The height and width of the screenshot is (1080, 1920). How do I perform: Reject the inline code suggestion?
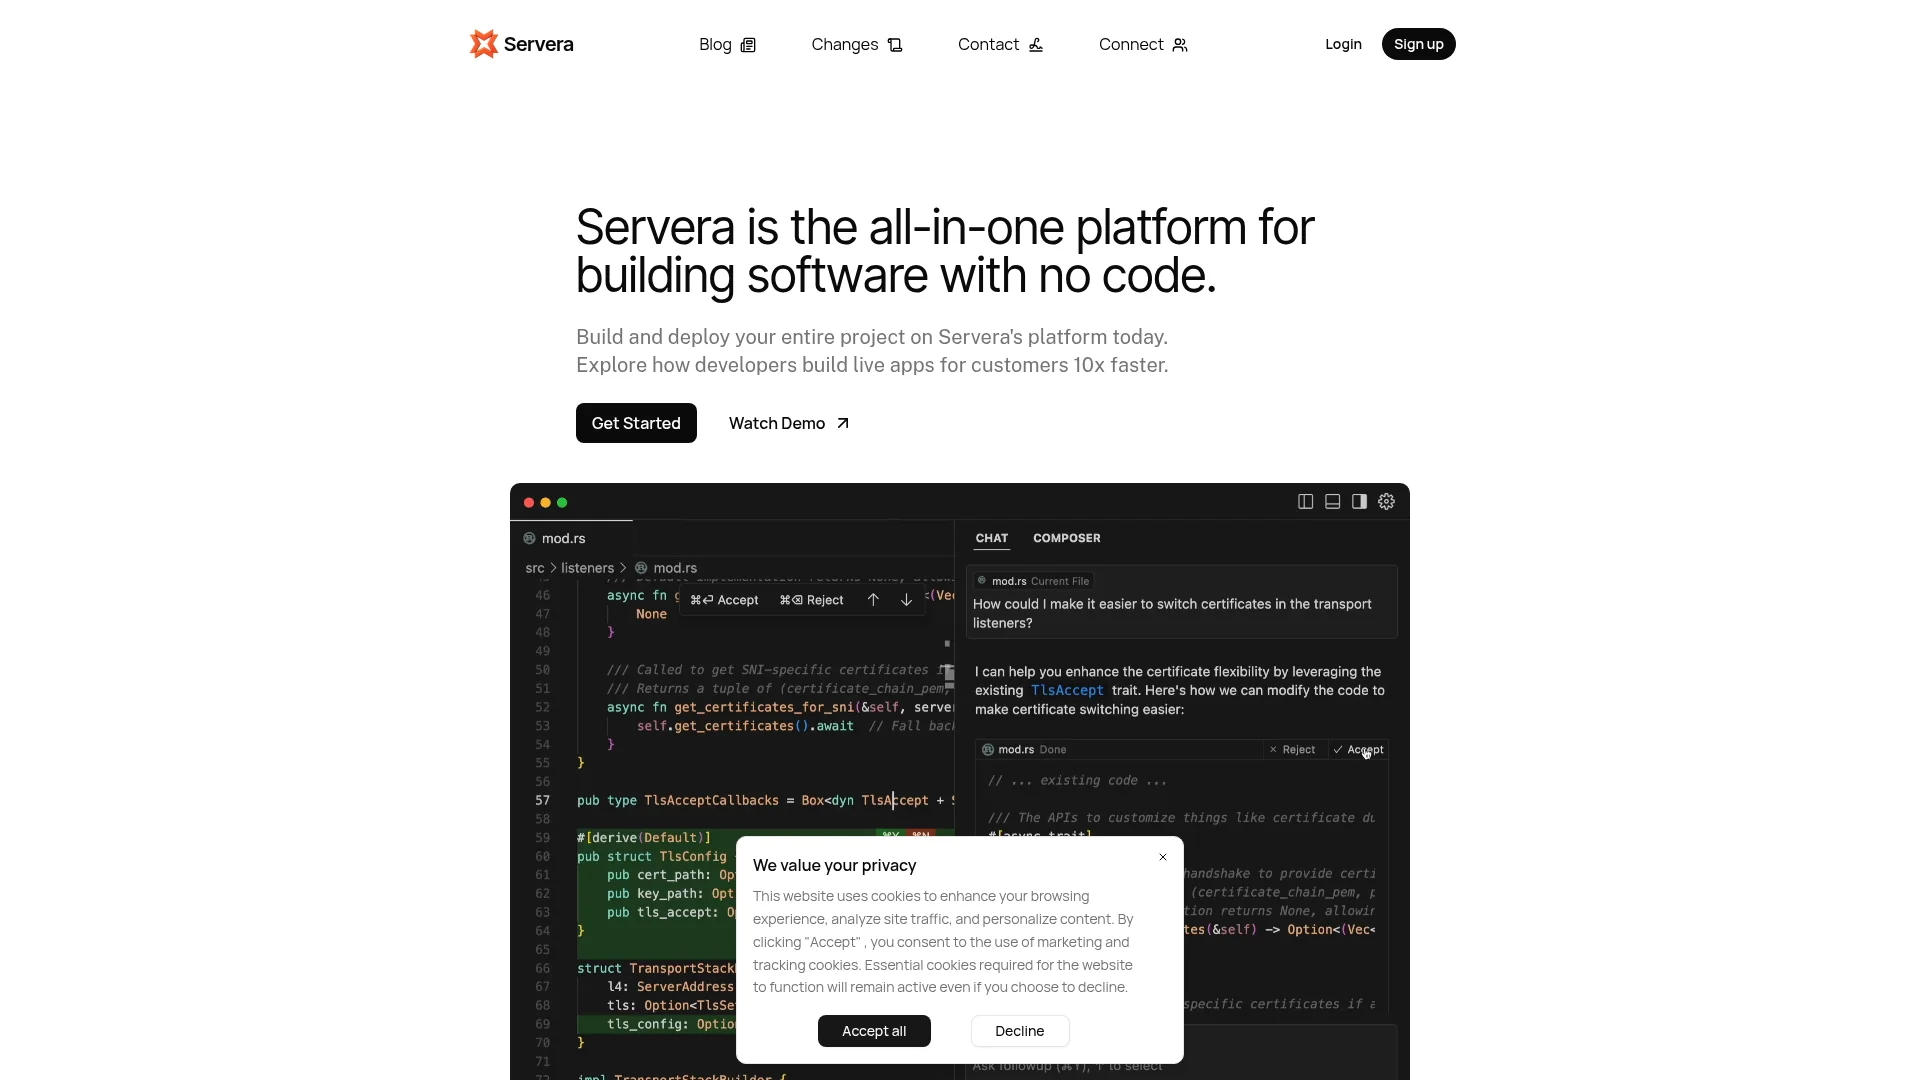point(811,600)
